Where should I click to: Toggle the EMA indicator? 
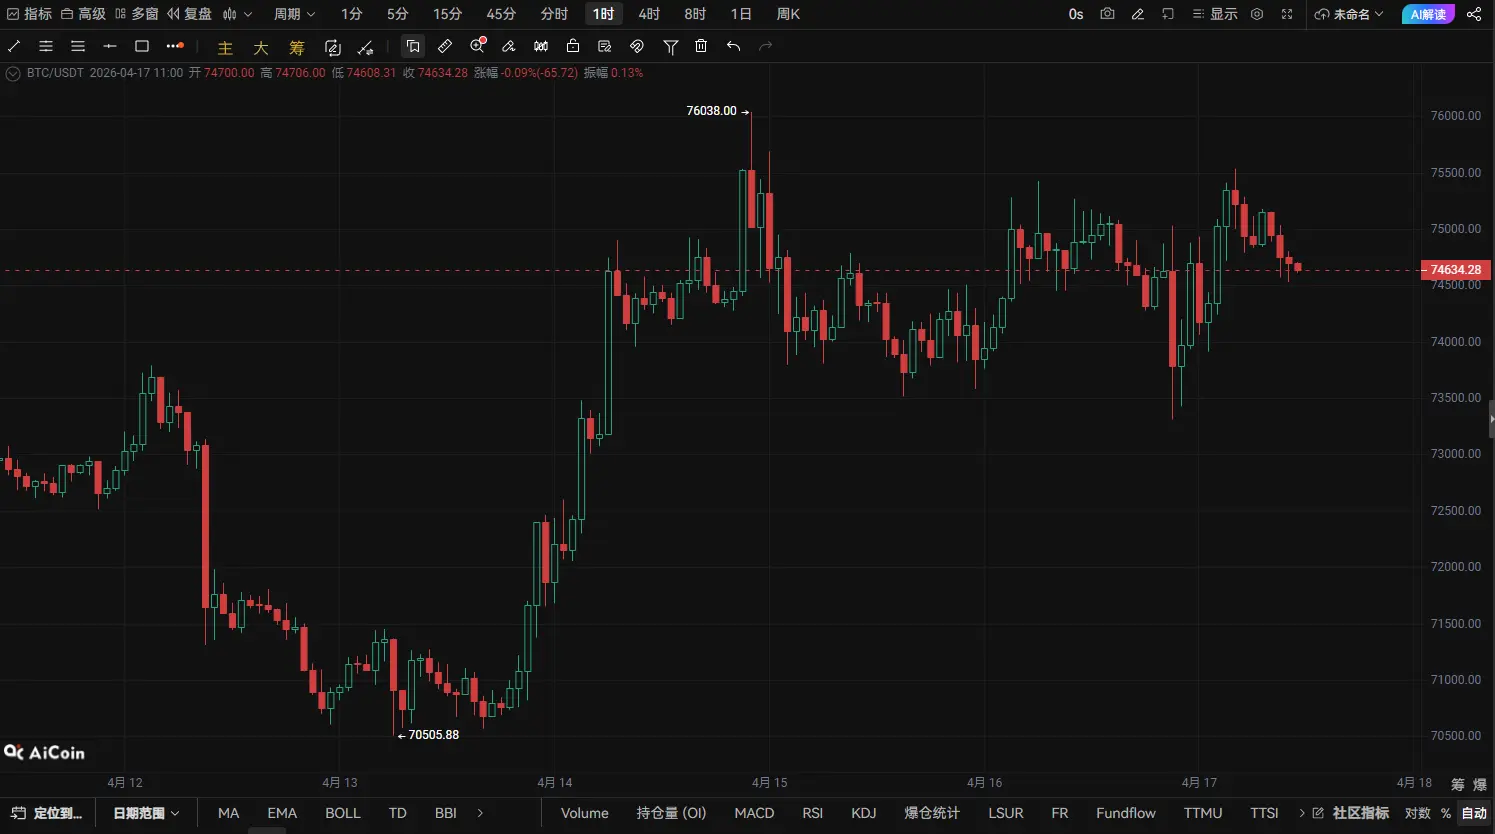tap(282, 813)
